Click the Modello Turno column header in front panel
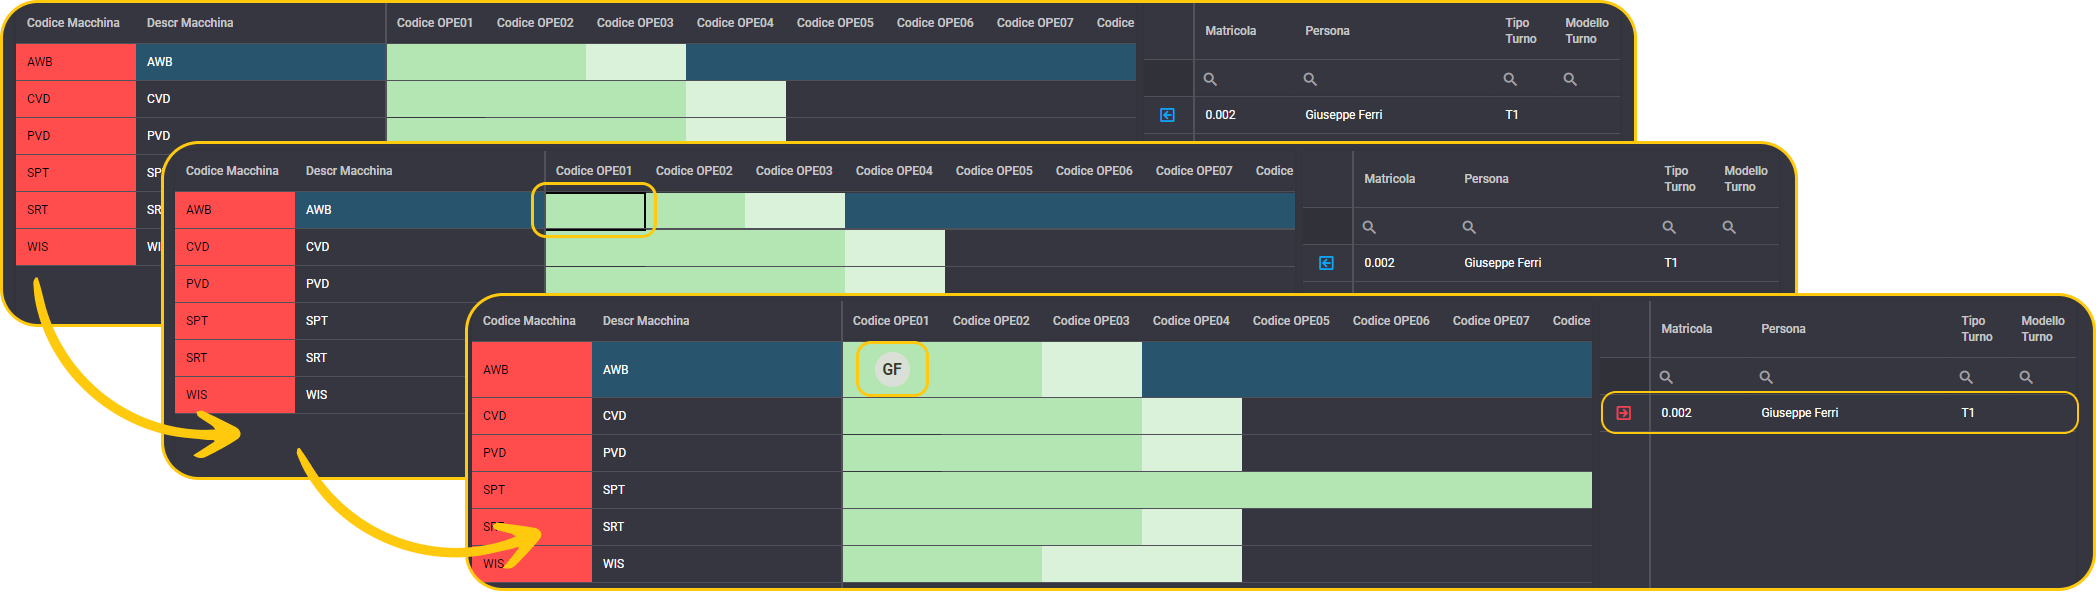 pos(2043,329)
